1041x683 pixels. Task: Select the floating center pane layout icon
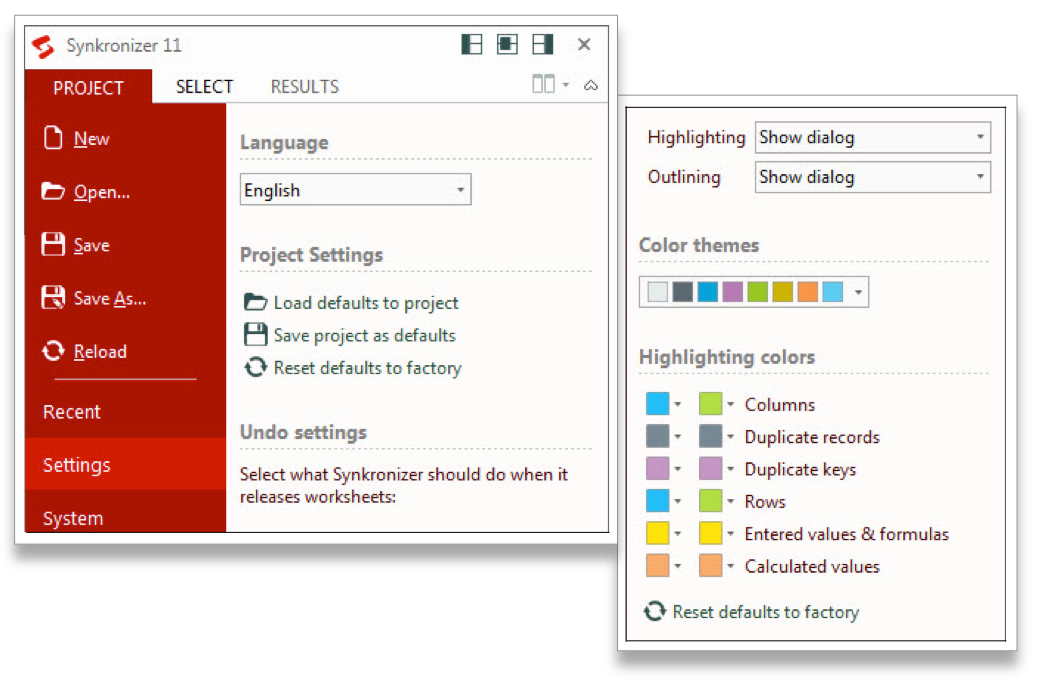pyautogui.click(x=507, y=44)
